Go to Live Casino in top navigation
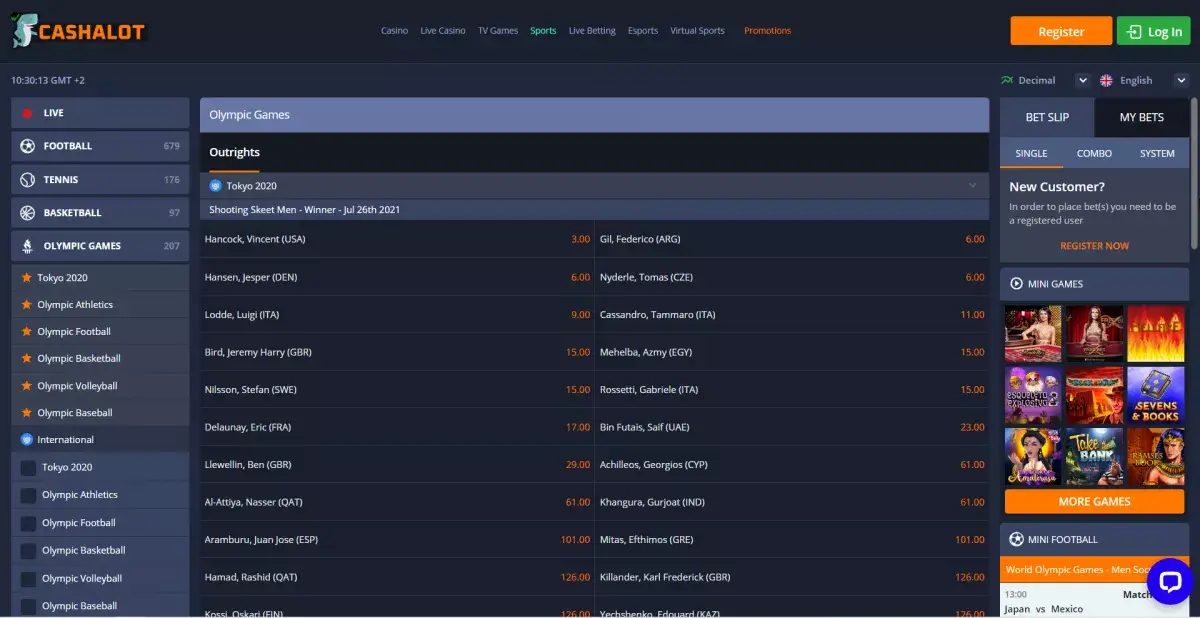Viewport: 1200px width, 618px height. point(443,31)
